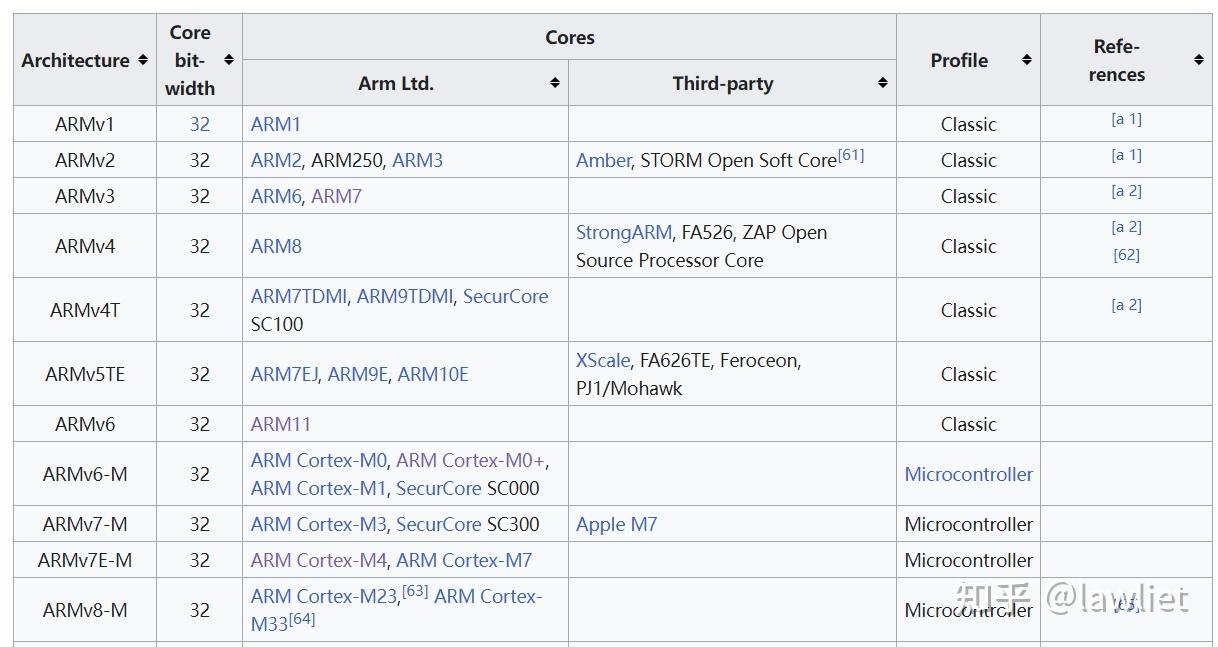Open the ARM1 core link
Screen dimensions: 1218x647
[276, 124]
